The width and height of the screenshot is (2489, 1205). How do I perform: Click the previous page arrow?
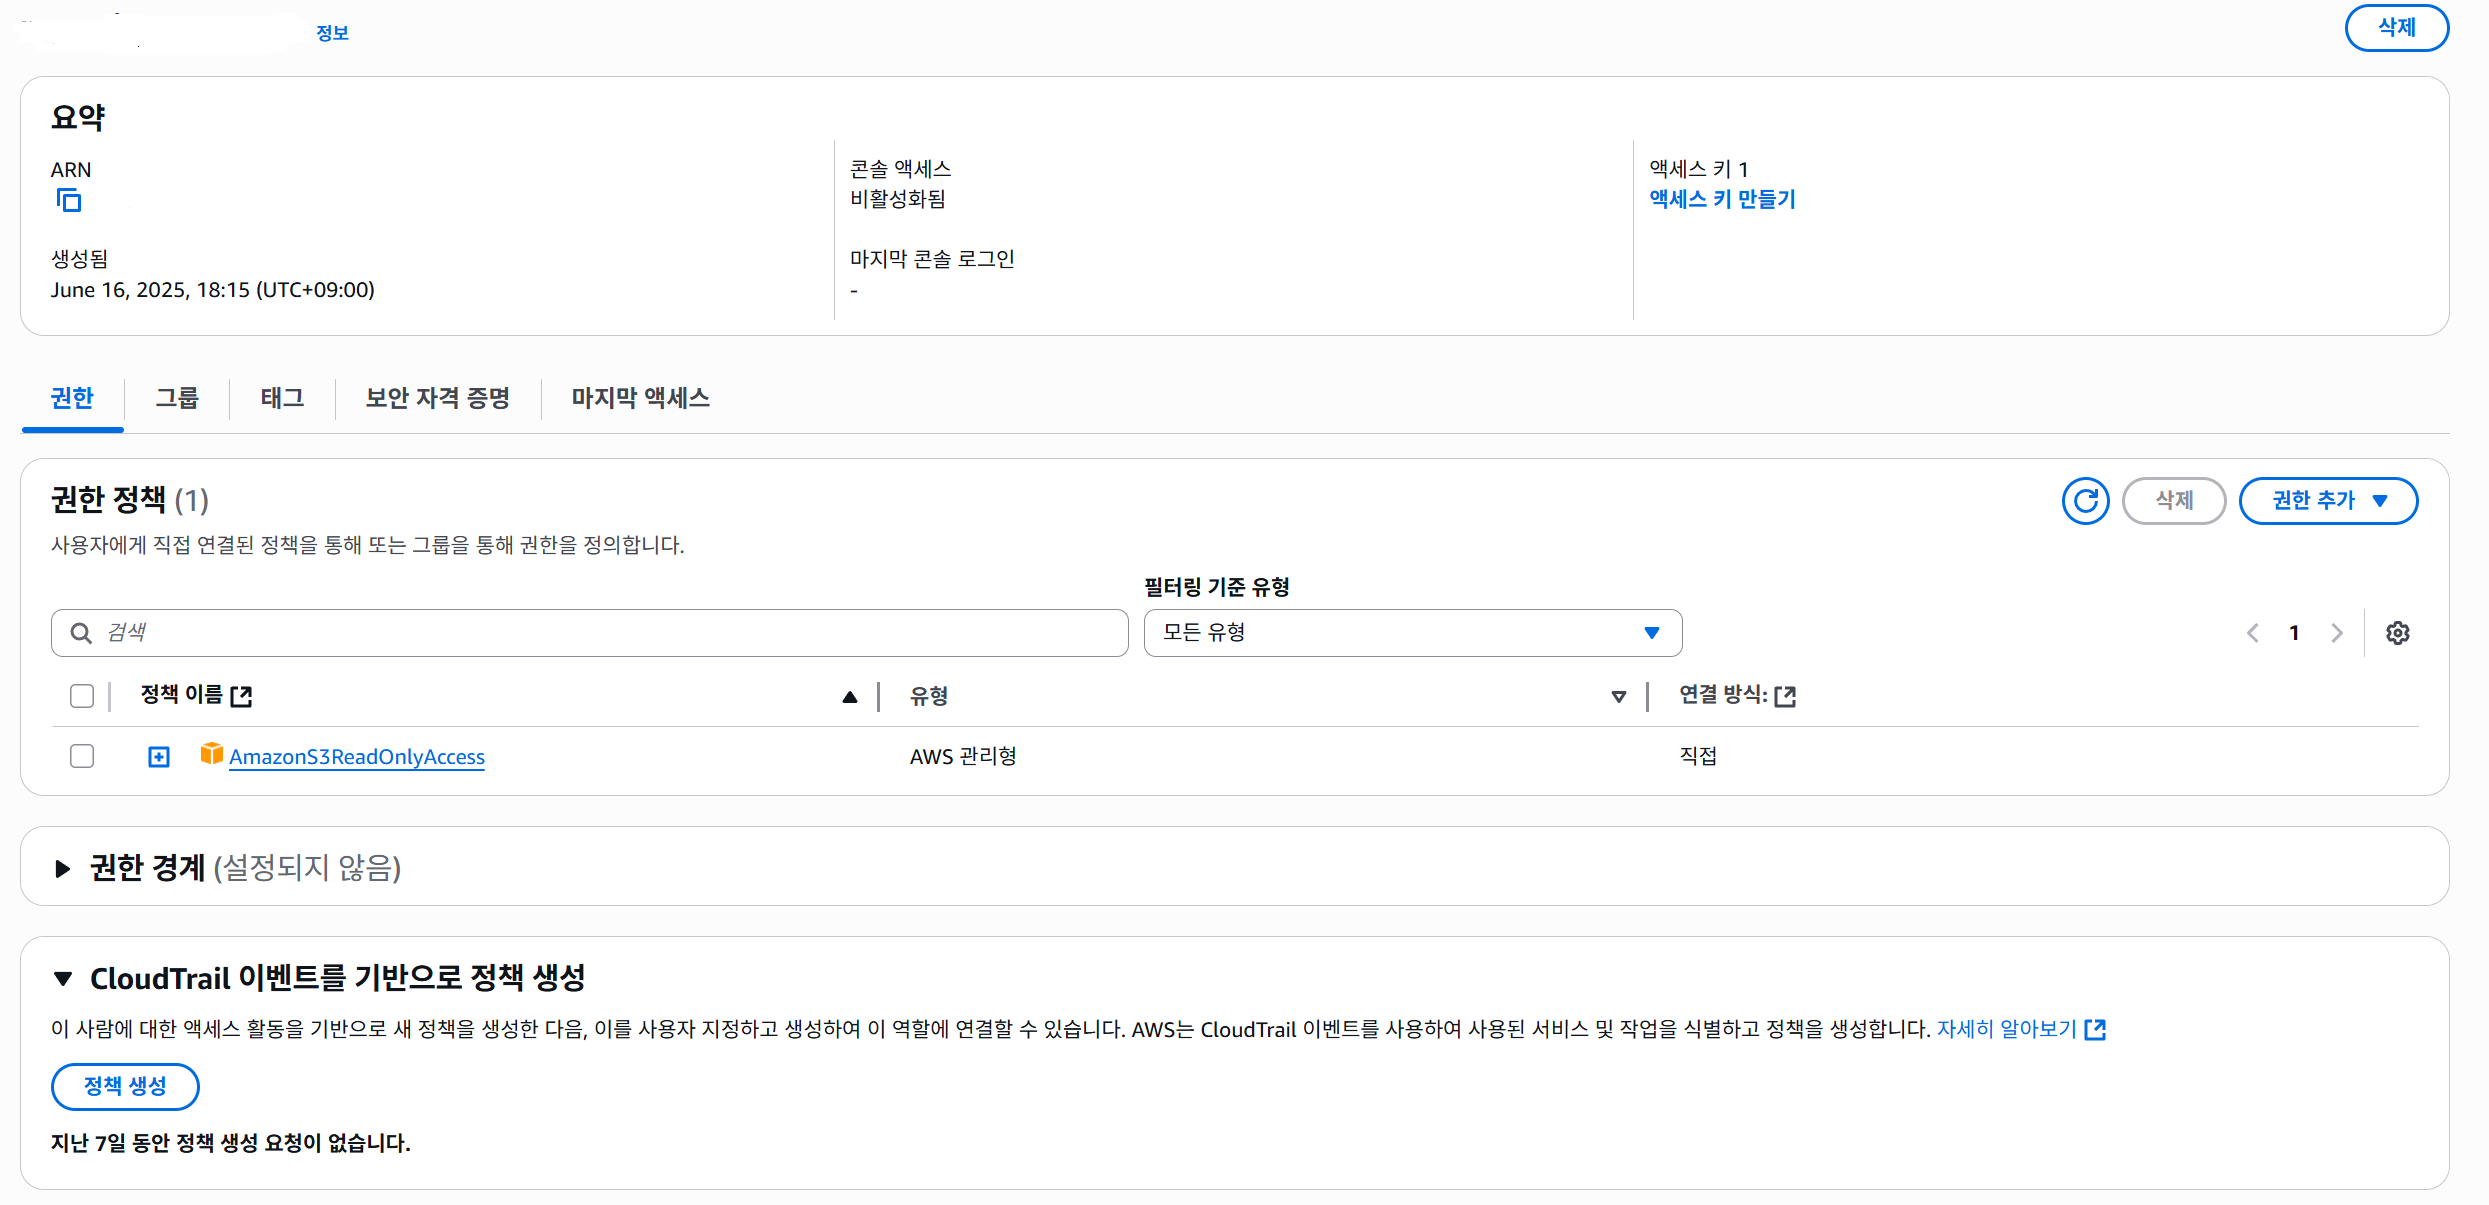pos(2252,633)
